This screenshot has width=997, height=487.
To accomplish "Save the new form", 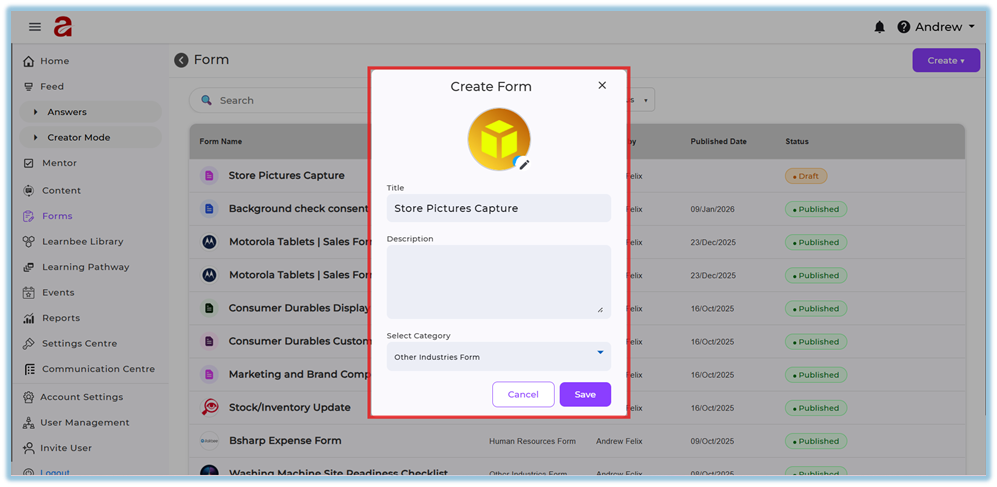I will click(585, 394).
